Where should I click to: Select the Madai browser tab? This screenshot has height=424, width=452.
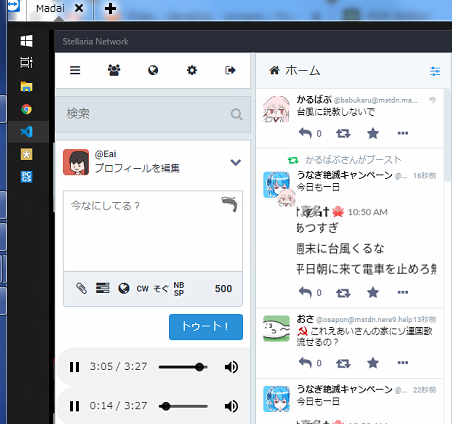tap(50, 8)
